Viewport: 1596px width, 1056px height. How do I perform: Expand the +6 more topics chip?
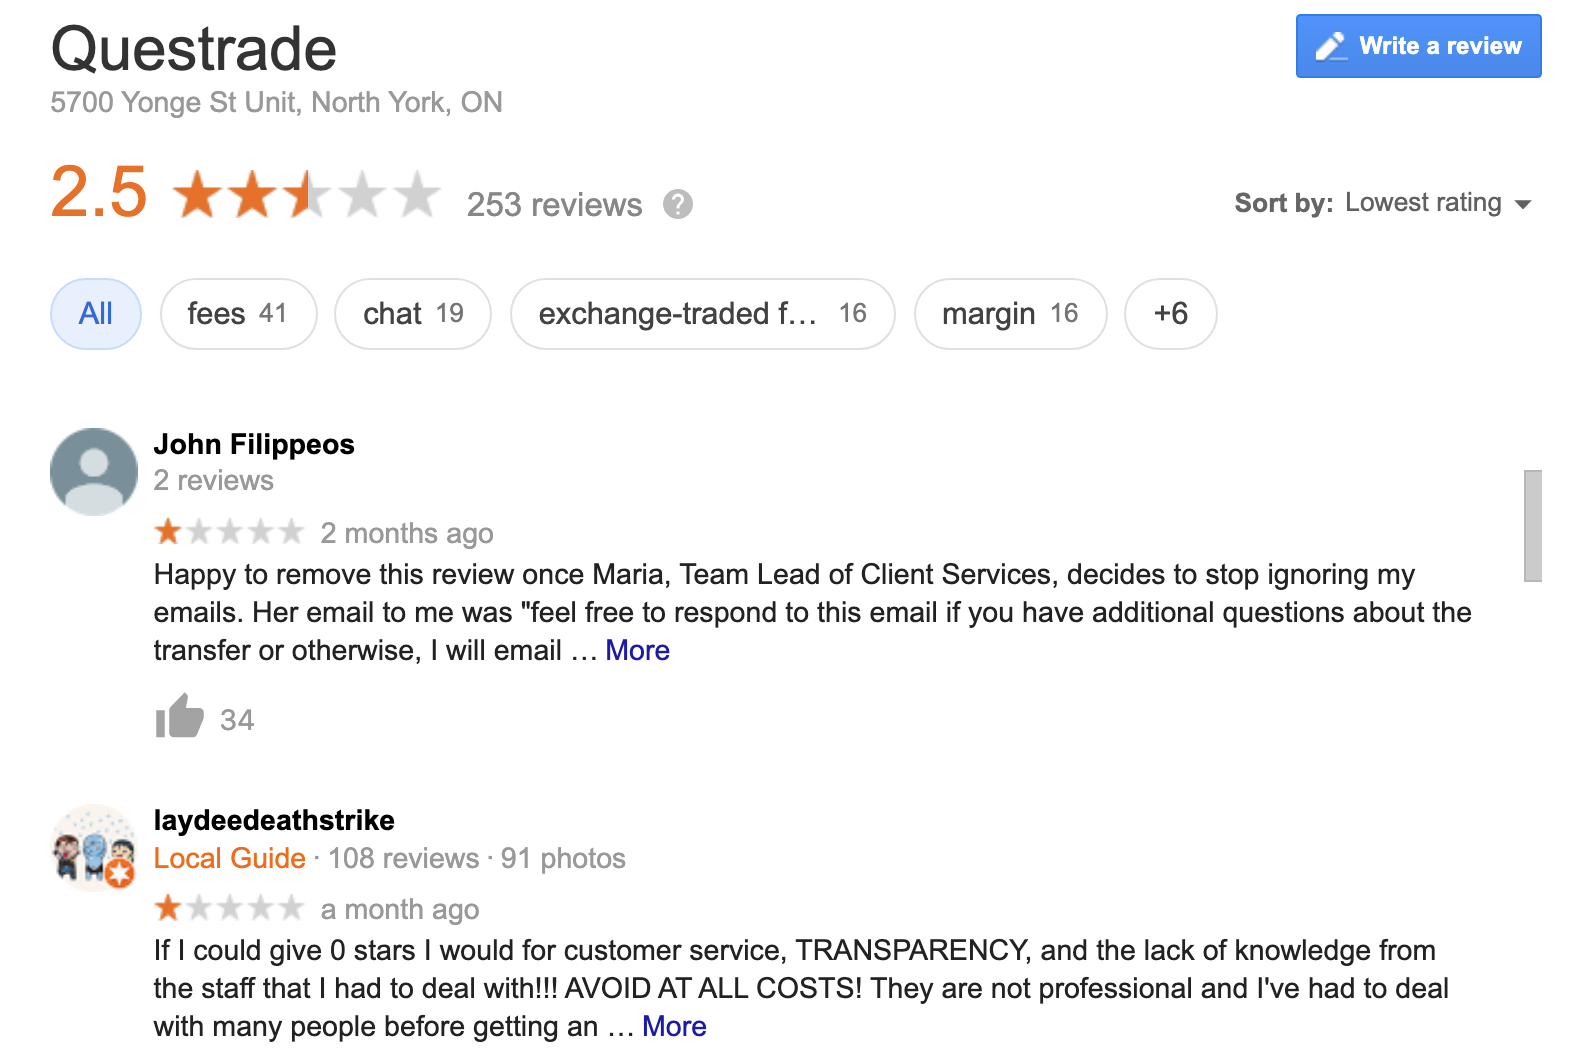[x=1170, y=314]
